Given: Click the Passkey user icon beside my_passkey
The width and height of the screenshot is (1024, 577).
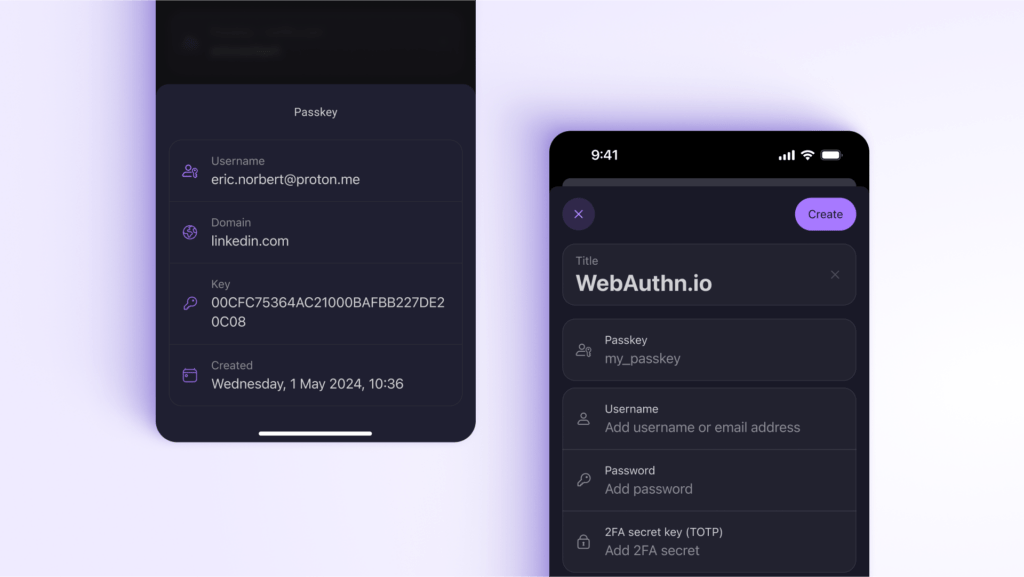Looking at the screenshot, I should tap(584, 350).
